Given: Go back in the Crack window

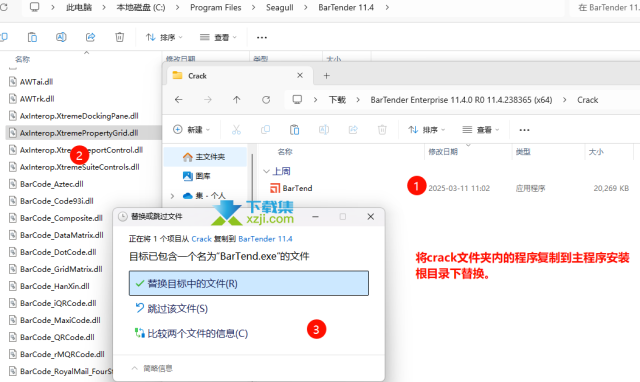Looking at the screenshot, I should 178,100.
